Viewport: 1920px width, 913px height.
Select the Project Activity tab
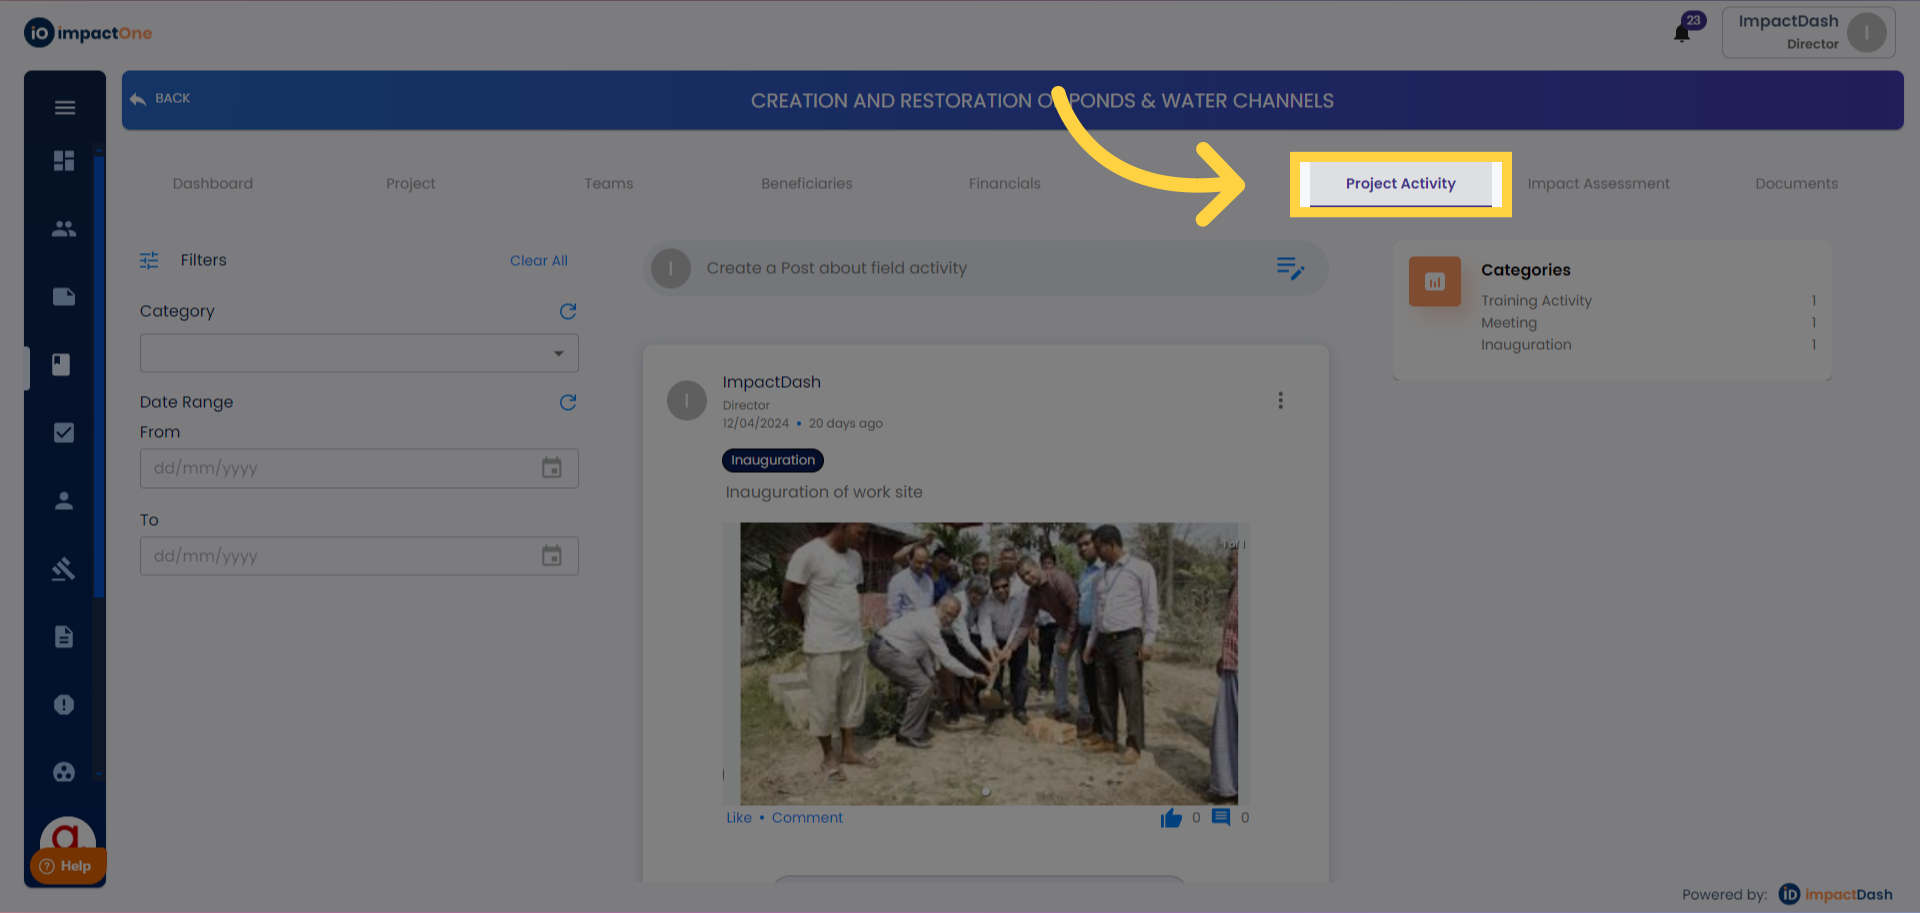[x=1401, y=184]
